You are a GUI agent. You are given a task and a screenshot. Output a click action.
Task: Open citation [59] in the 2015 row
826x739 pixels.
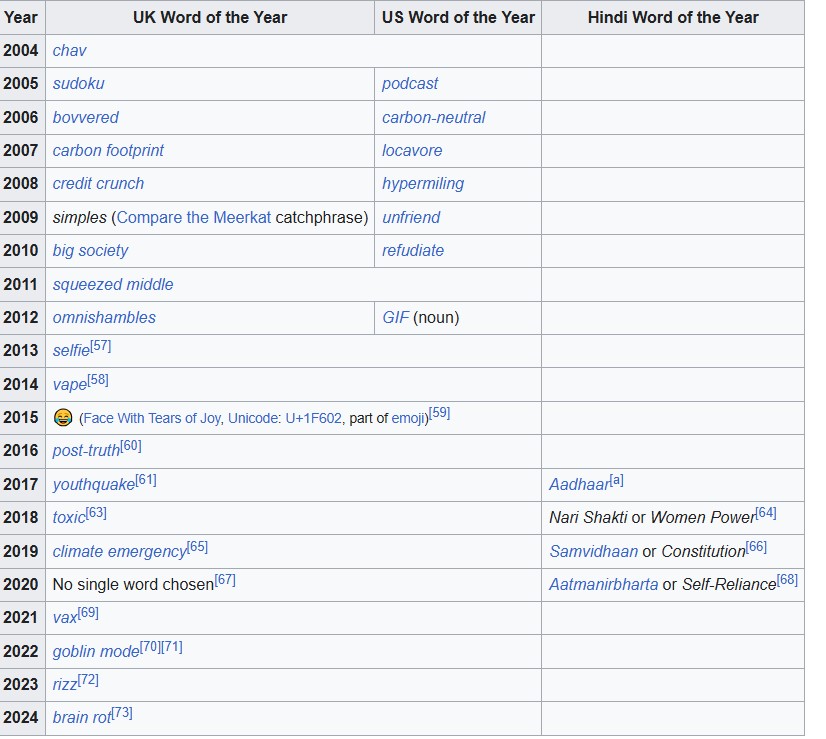(439, 413)
